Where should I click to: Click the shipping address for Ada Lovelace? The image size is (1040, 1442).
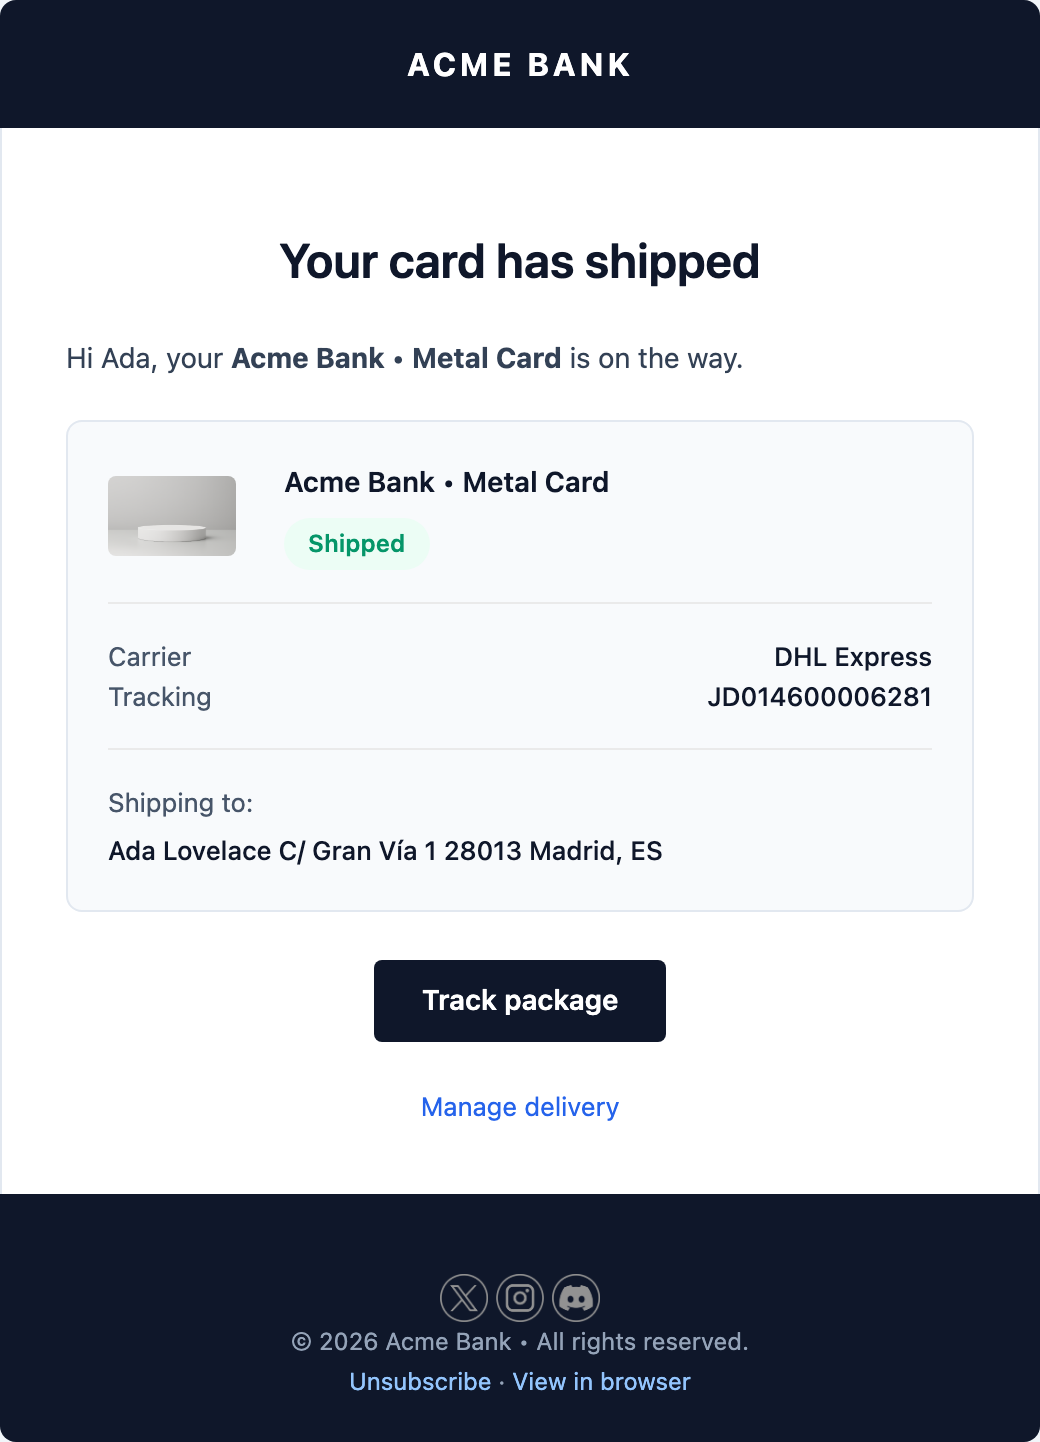click(385, 850)
